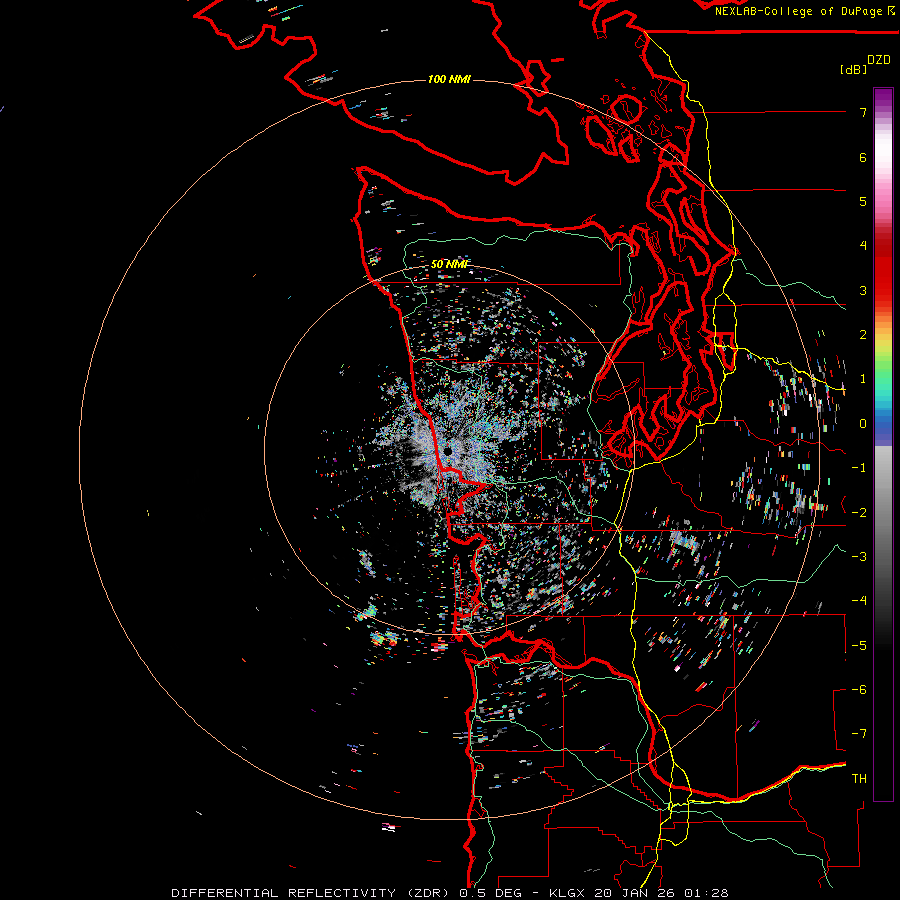Click the 5 value on color scale
The image size is (900, 900).
coord(863,201)
